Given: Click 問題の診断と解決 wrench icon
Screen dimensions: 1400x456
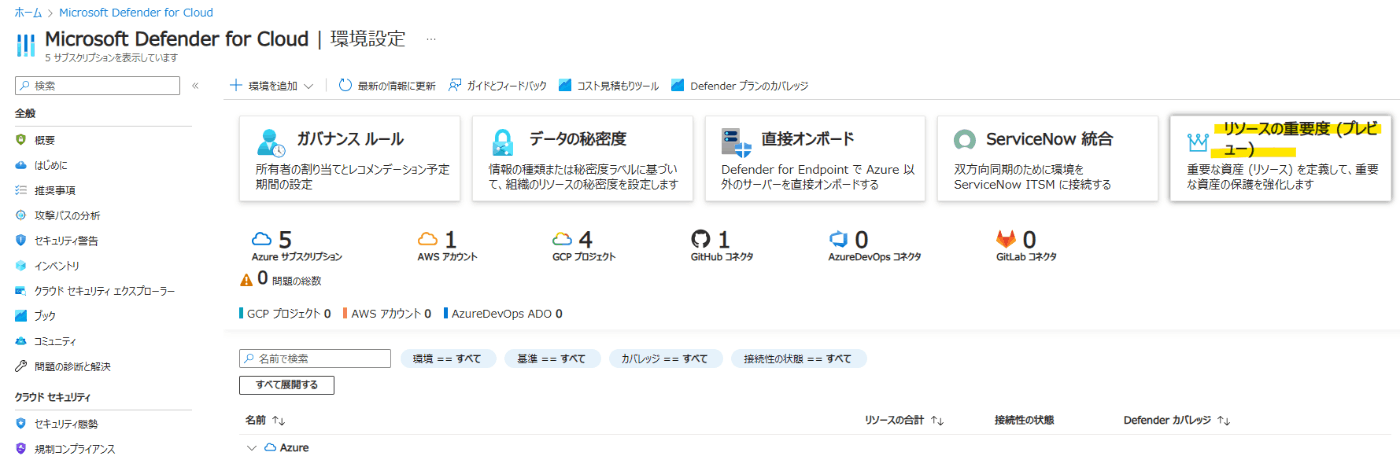Looking at the screenshot, I should click(x=21, y=366).
